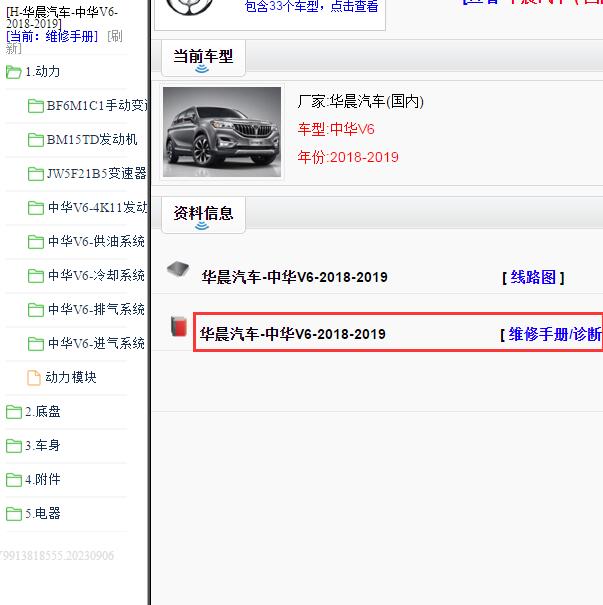Click folder icon beside 中华V6-排气系统
This screenshot has height=605, width=603.
pyautogui.click(x=35, y=309)
